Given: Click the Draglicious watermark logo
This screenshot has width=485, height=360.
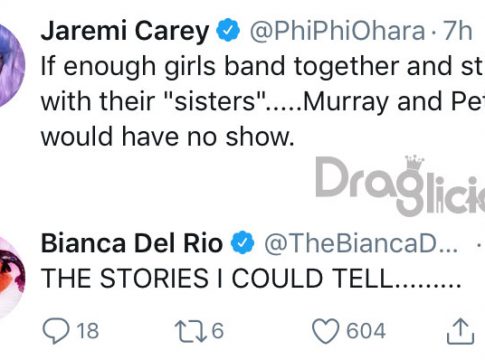Looking at the screenshot, I should pos(400,186).
